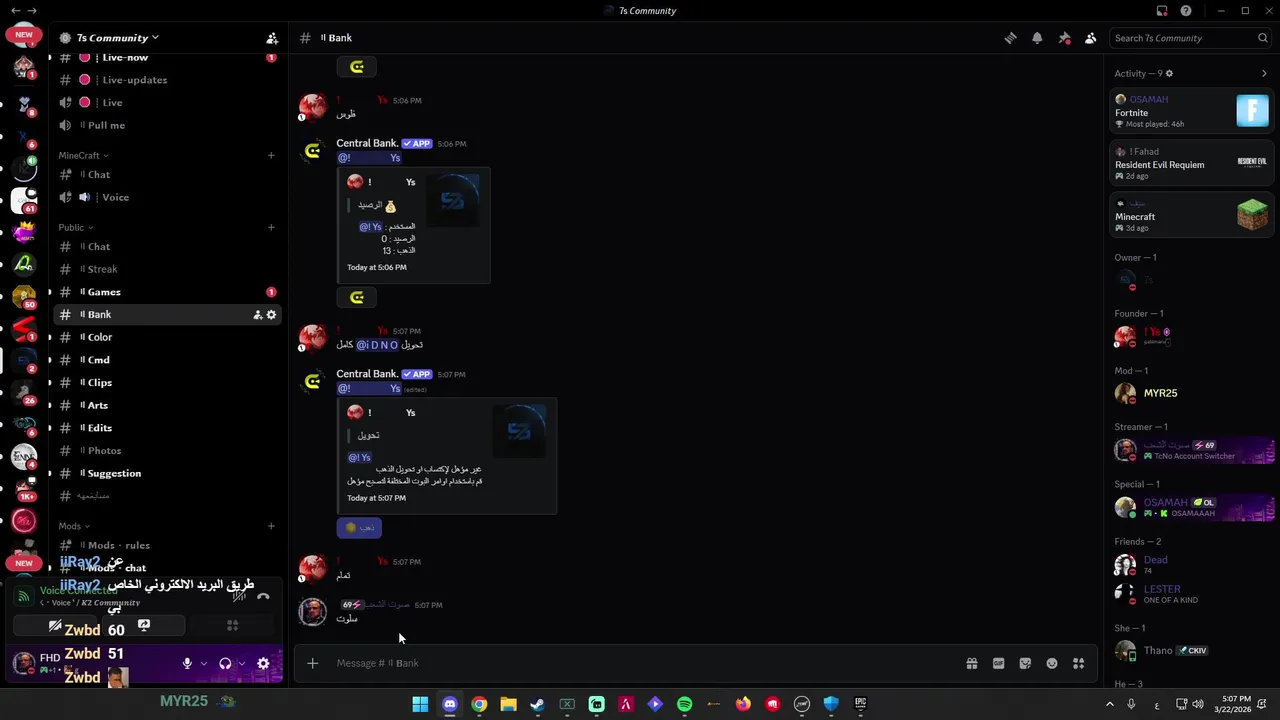This screenshot has height=720, width=1280.
Task: Deafen with the headphones icon
Action: pyautogui.click(x=225, y=663)
